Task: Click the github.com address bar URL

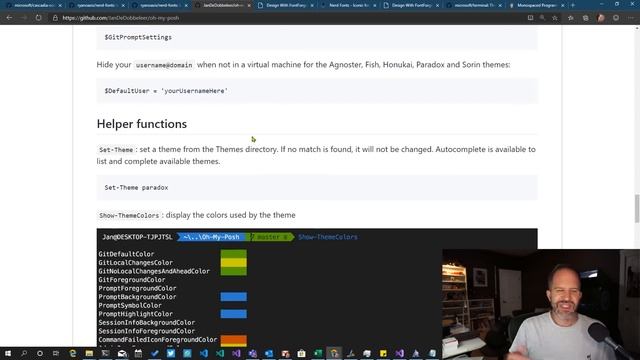Action: 121,18
